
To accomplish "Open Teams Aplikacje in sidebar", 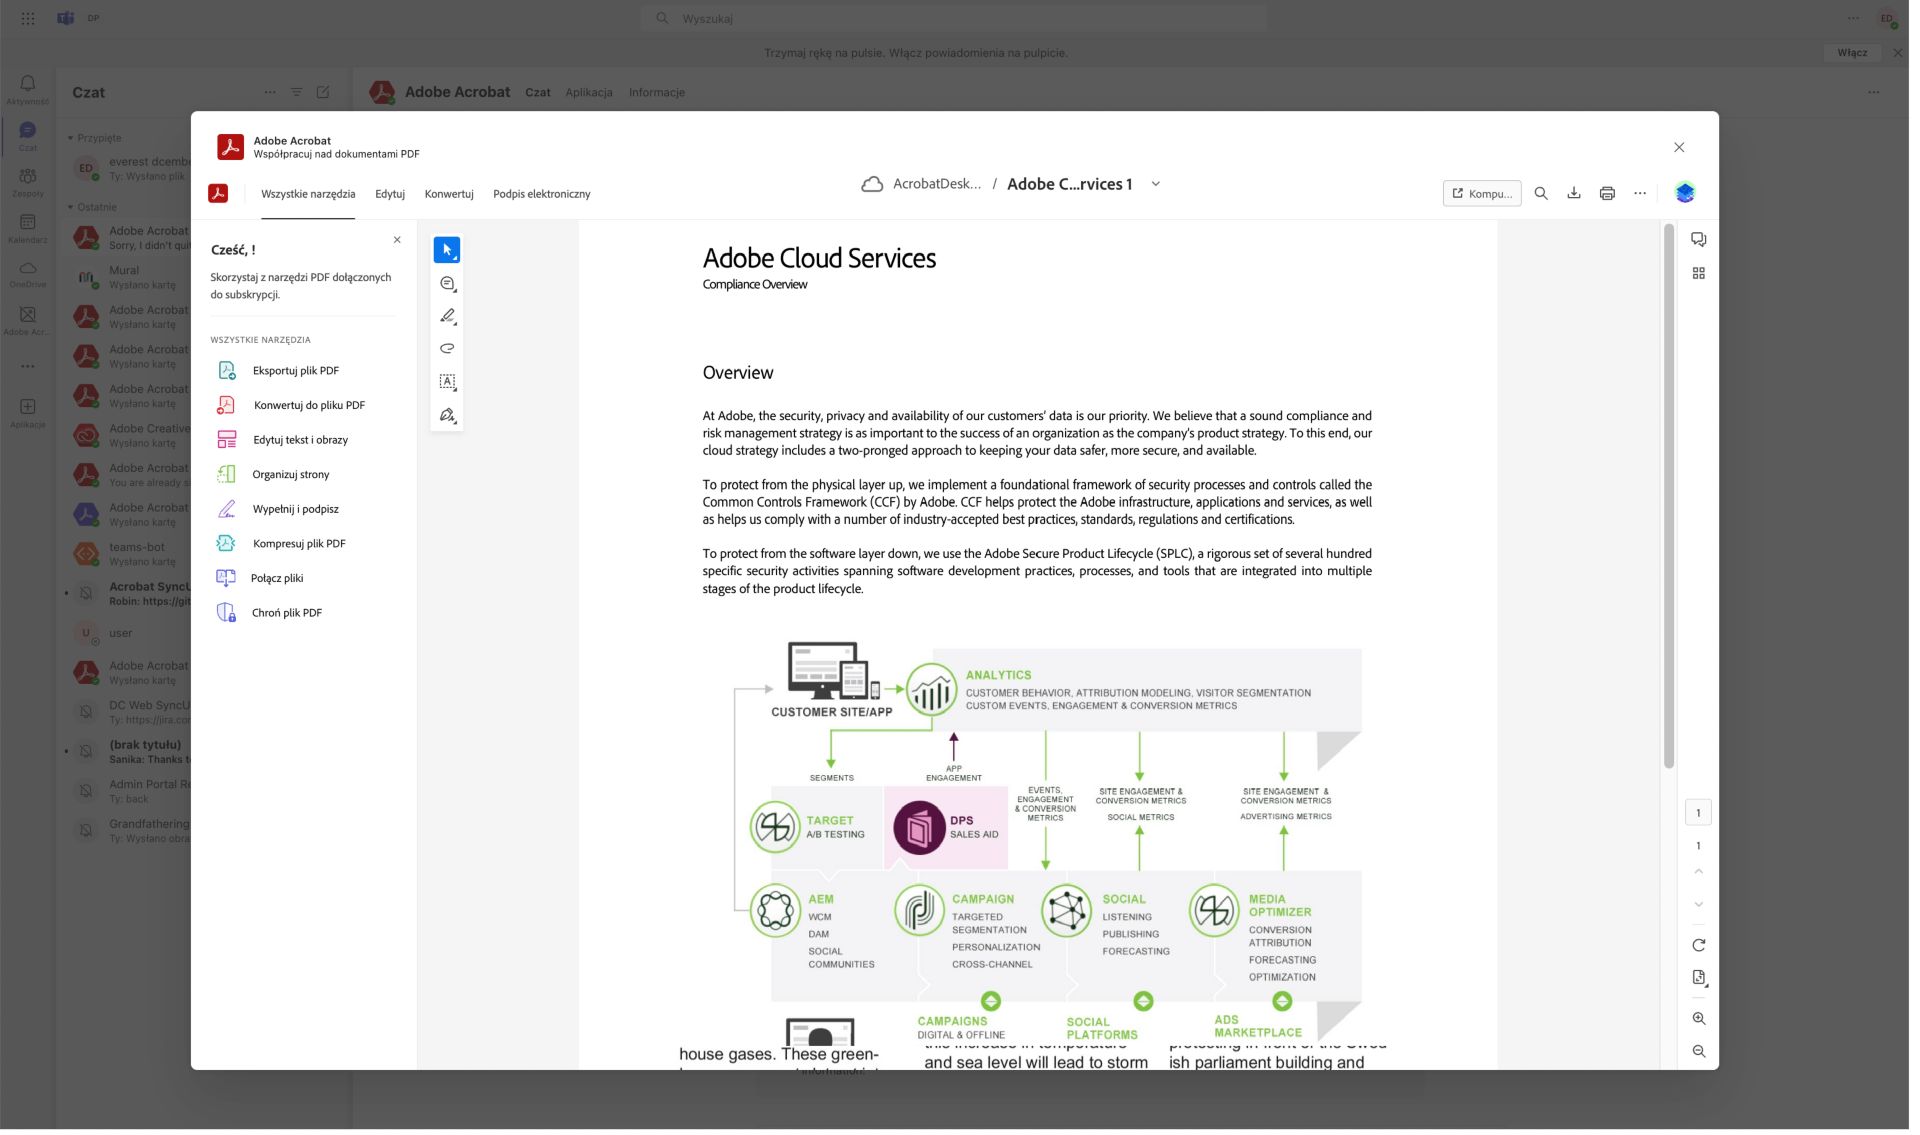I will pyautogui.click(x=28, y=415).
